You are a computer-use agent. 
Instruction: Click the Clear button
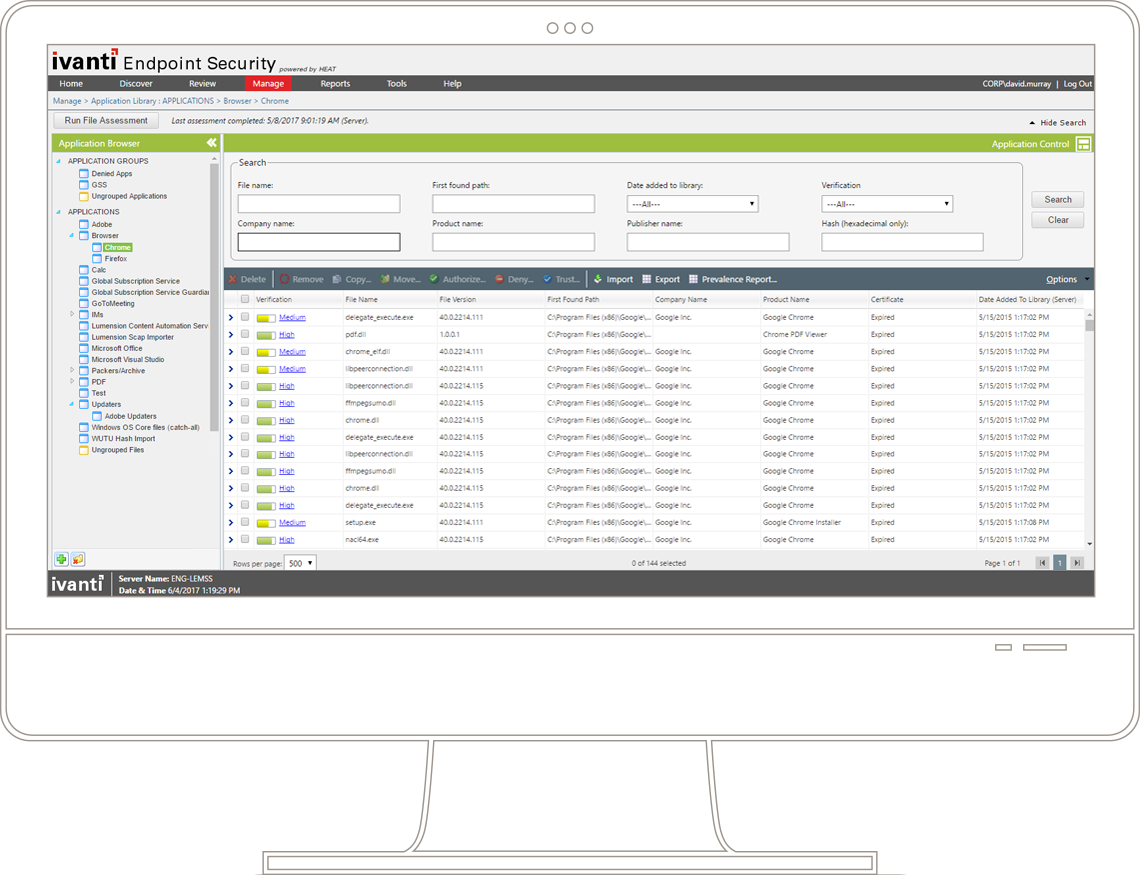[x=1058, y=220]
